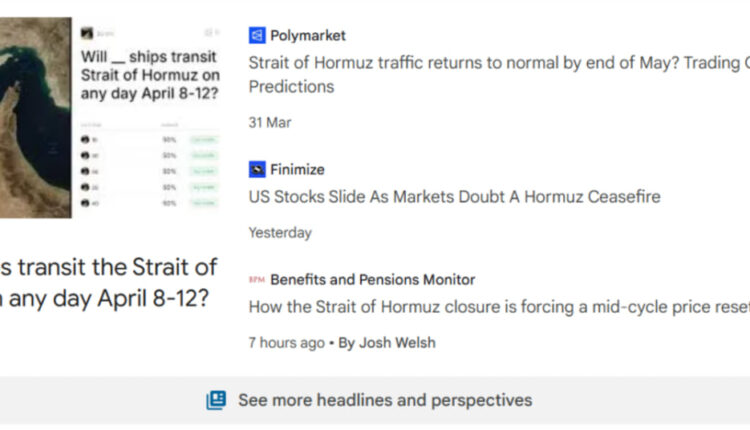The image size is (750, 430).
Task: Open the Benefits and Pensions Monitor source
Action: (372, 280)
